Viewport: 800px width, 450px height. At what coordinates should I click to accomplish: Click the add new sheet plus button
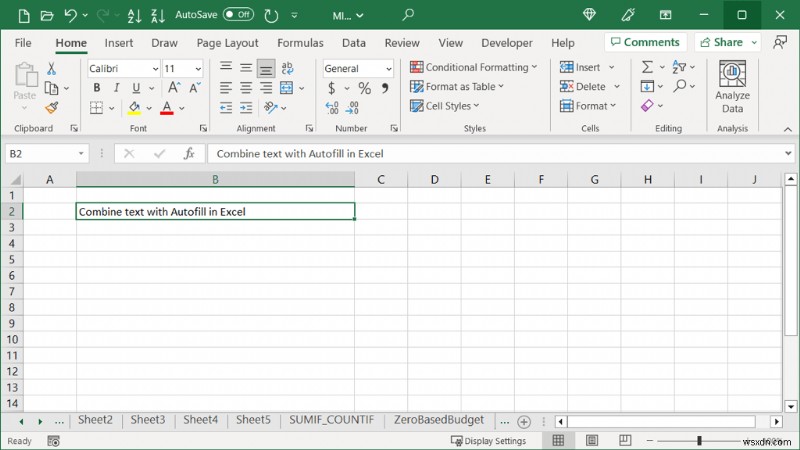point(523,422)
